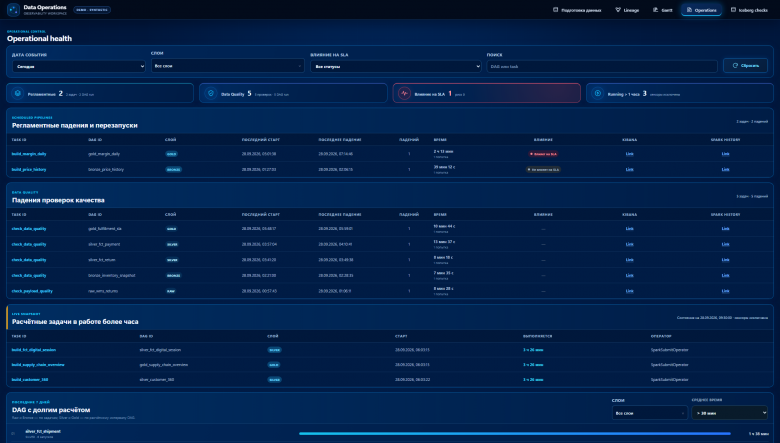
Task: Open check_data_quality for gold_fulfillment_sla
Action: coord(29,229)
